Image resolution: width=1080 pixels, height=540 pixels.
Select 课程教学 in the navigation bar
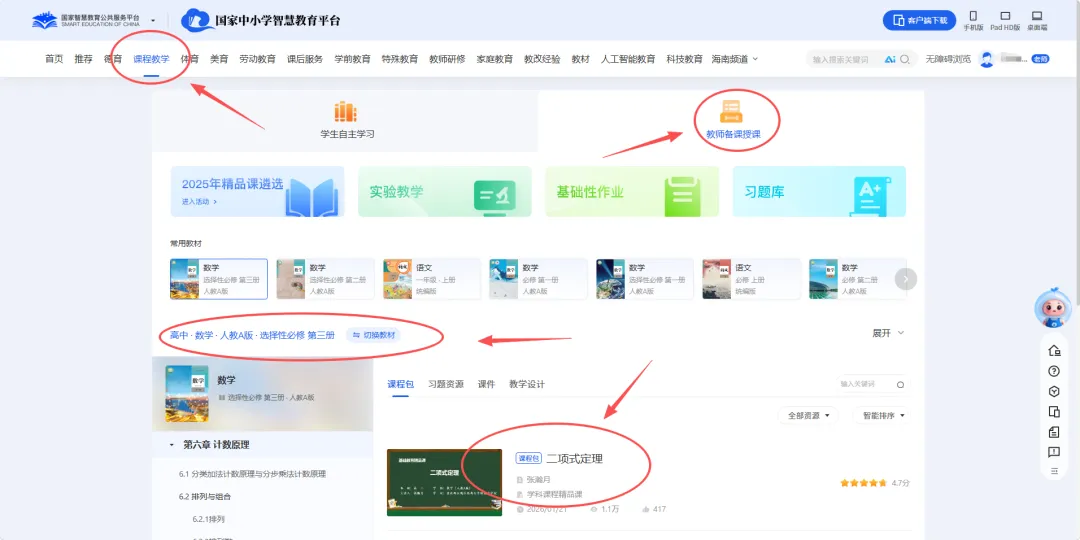pos(151,59)
